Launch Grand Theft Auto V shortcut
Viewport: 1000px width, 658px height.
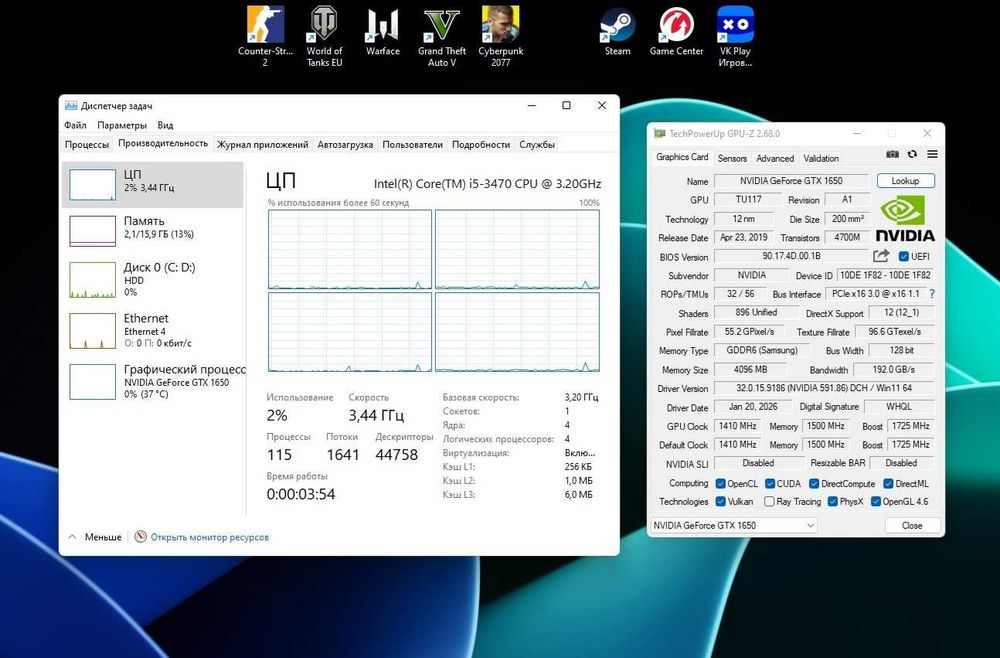click(442, 36)
